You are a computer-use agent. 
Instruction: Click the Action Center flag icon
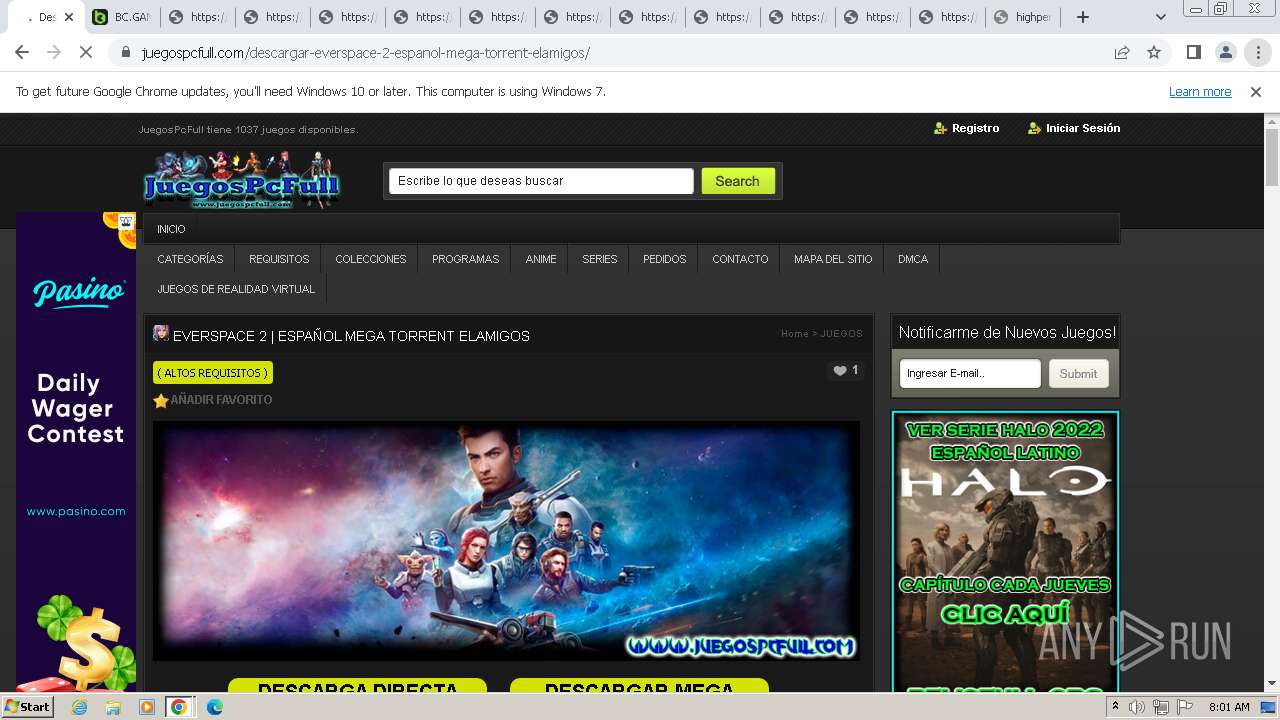pyautogui.click(x=1185, y=707)
